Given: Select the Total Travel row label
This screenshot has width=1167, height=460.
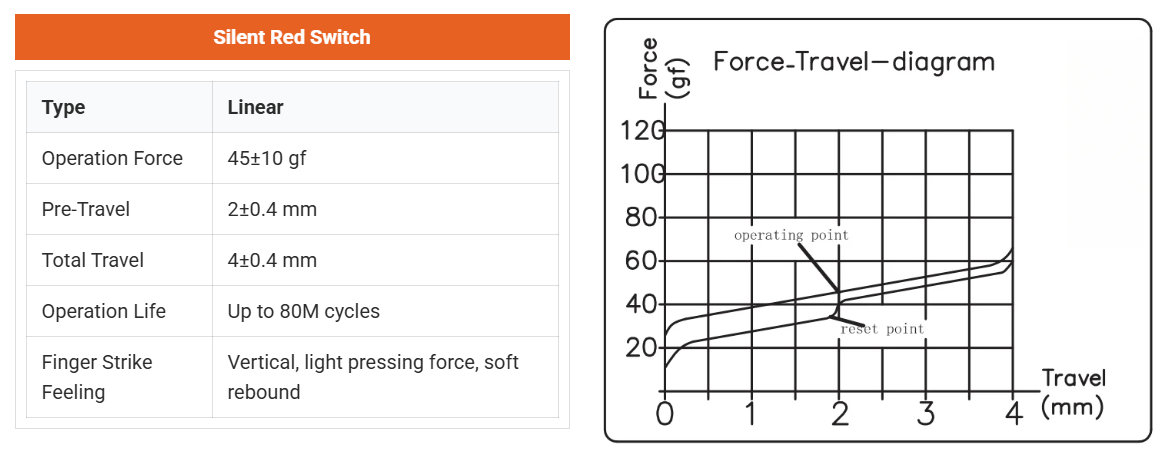Looking at the screenshot, I should (x=93, y=261).
